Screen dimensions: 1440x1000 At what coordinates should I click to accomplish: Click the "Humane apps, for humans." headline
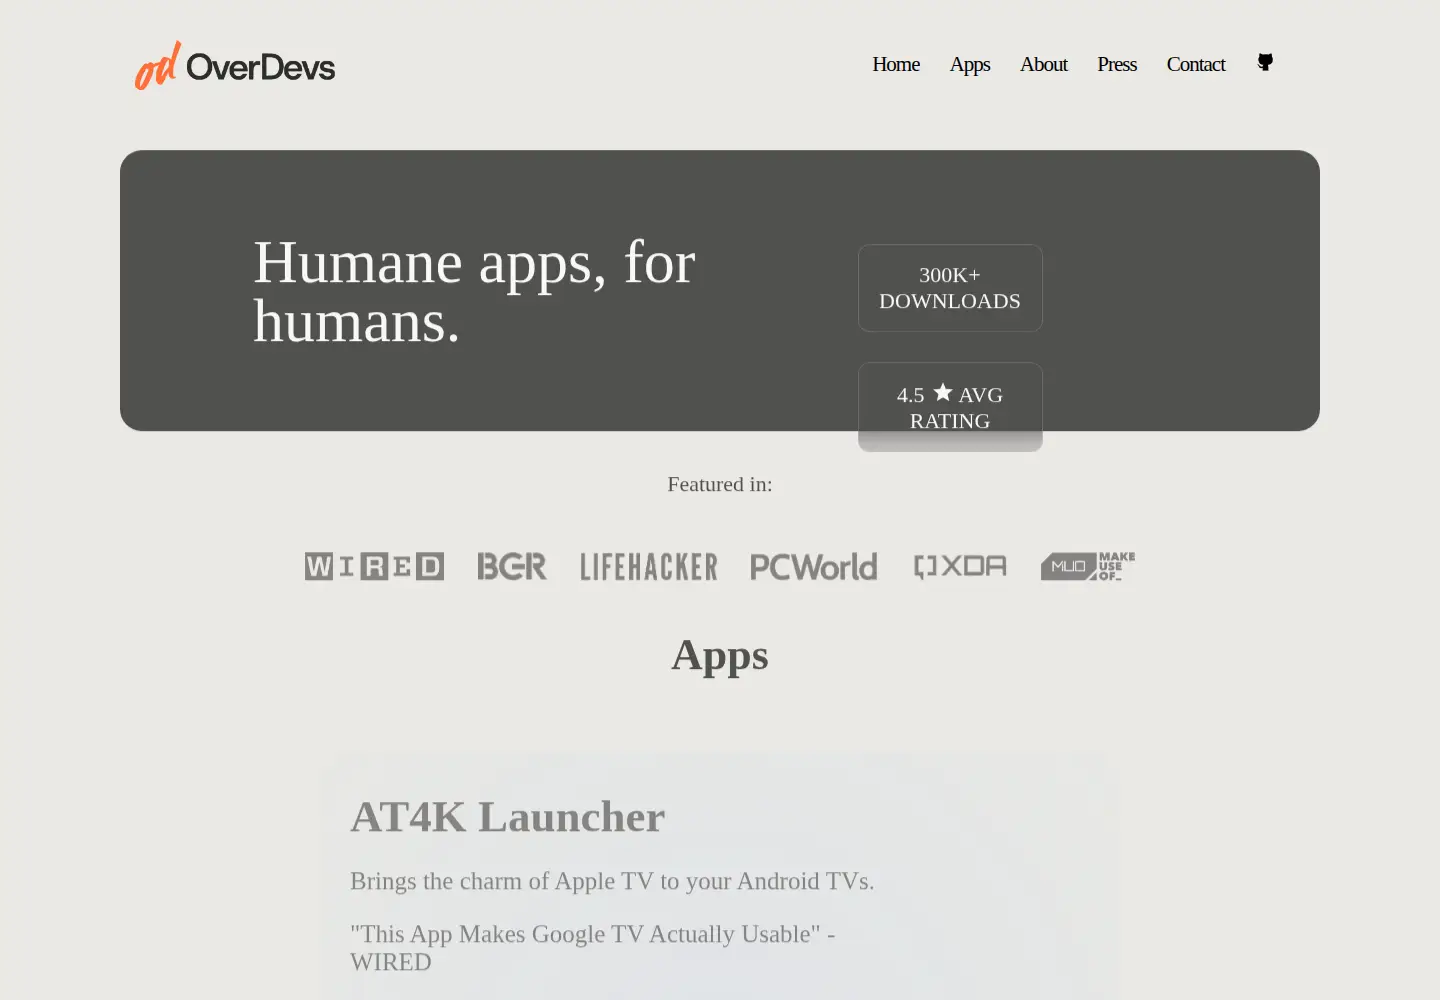(474, 292)
